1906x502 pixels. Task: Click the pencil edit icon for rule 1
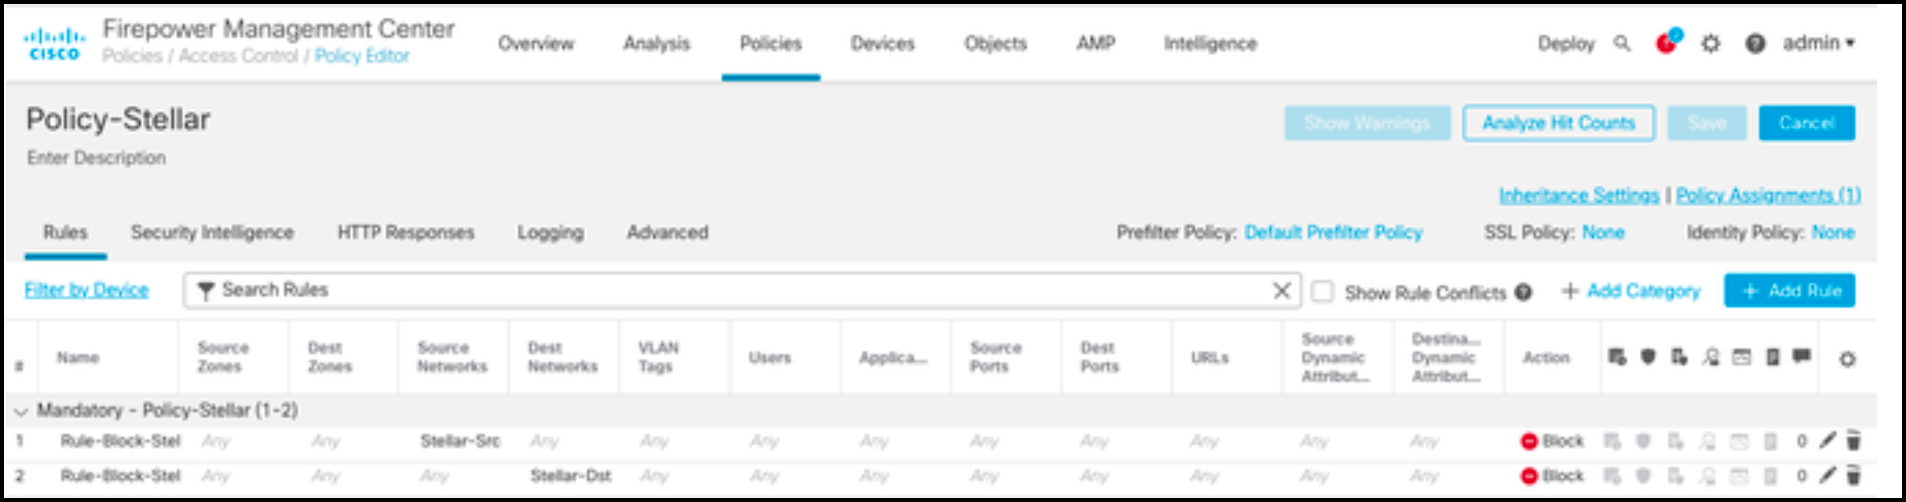pos(1827,440)
